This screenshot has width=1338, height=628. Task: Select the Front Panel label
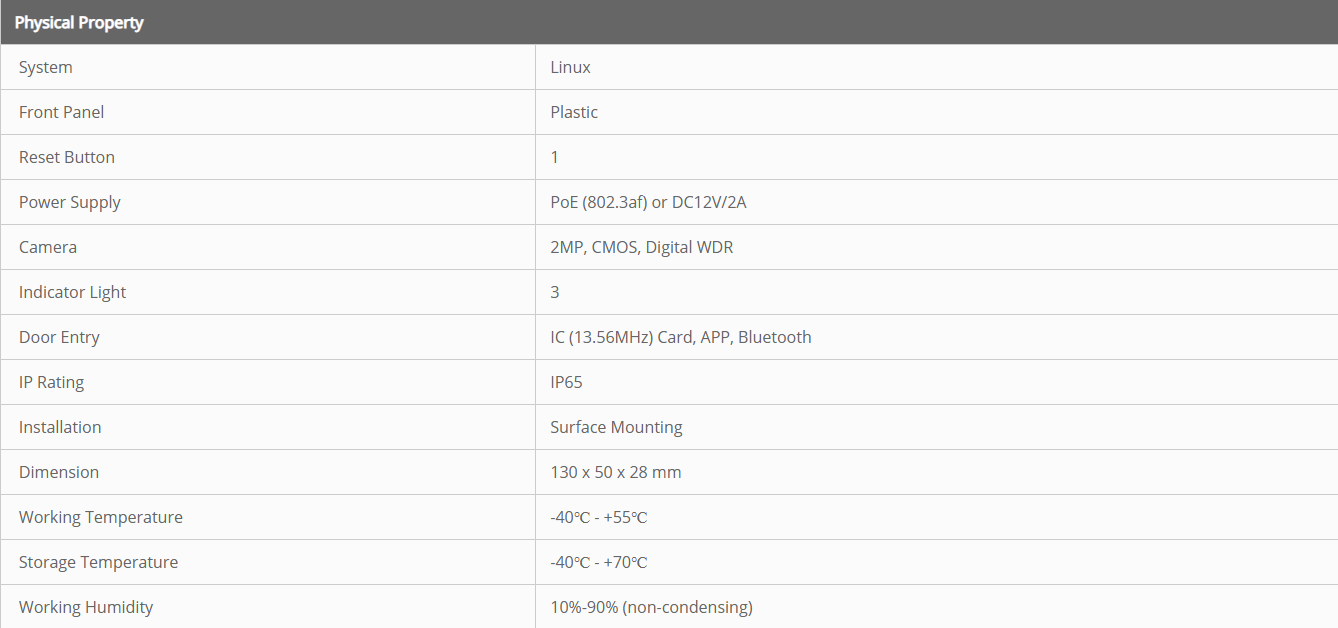[61, 112]
